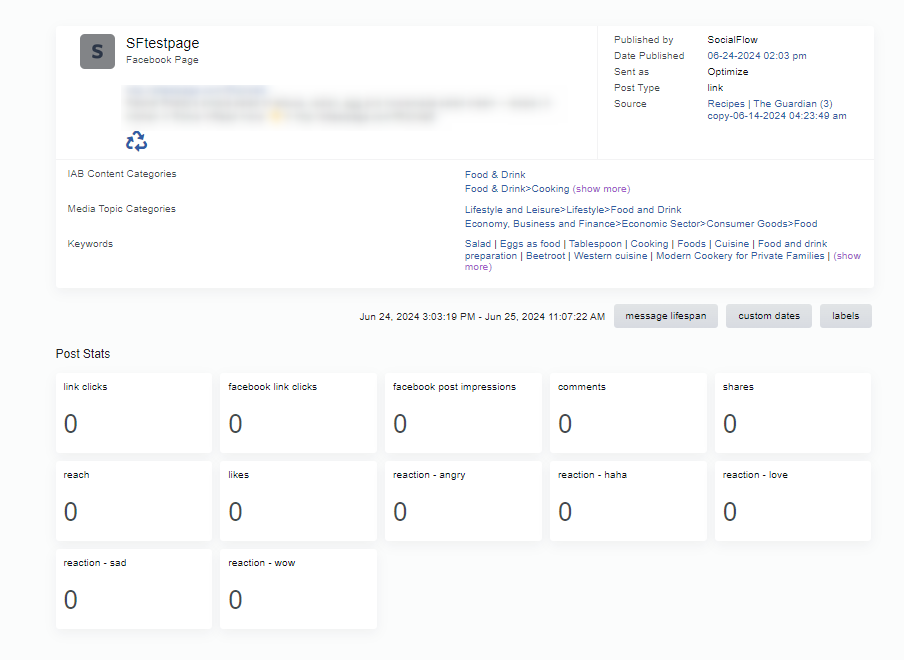This screenshot has width=904, height=660.
Task: Click the SFtestpage avatar with letter S
Action: tap(97, 51)
